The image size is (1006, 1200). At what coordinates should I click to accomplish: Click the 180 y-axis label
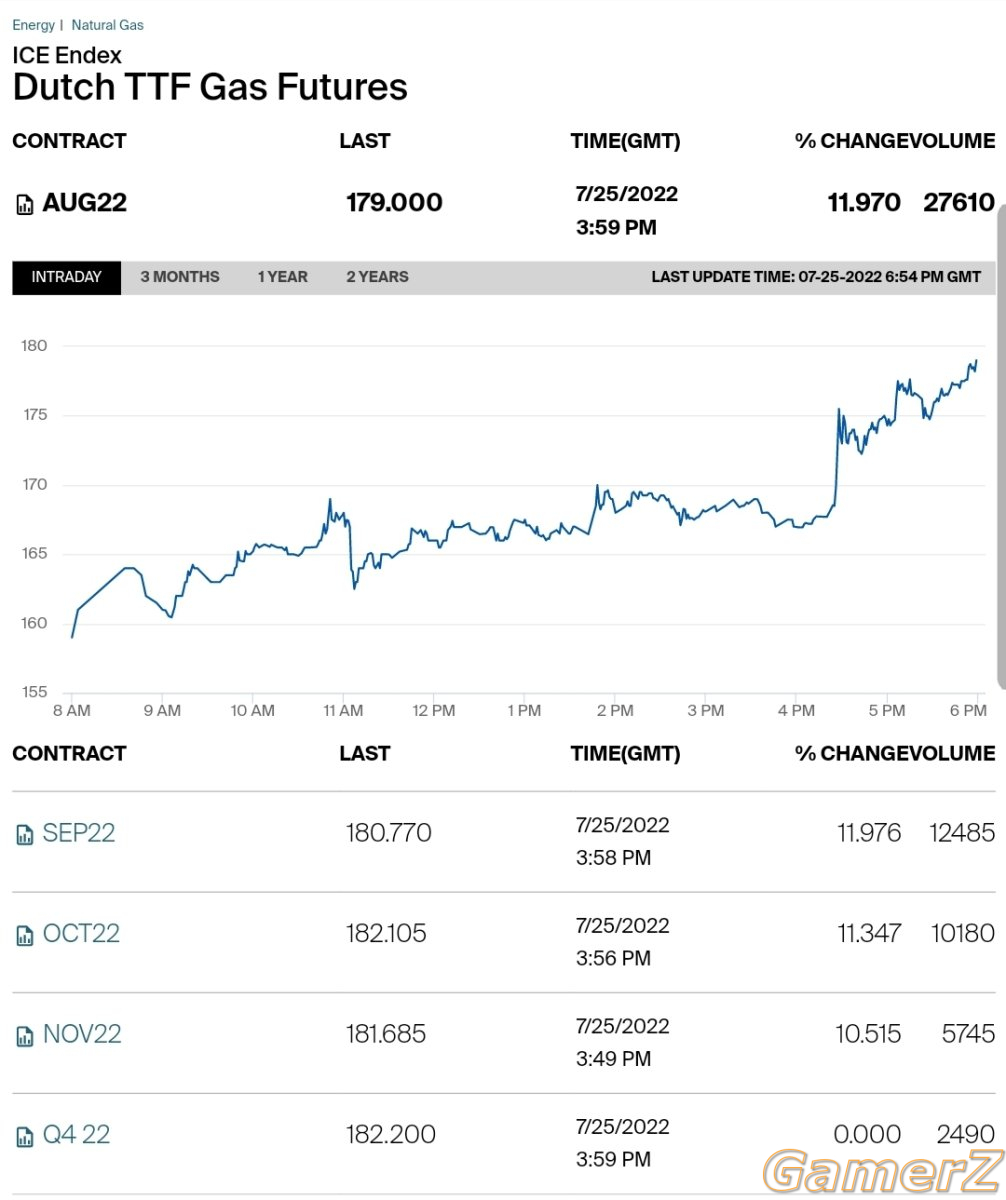(35, 346)
